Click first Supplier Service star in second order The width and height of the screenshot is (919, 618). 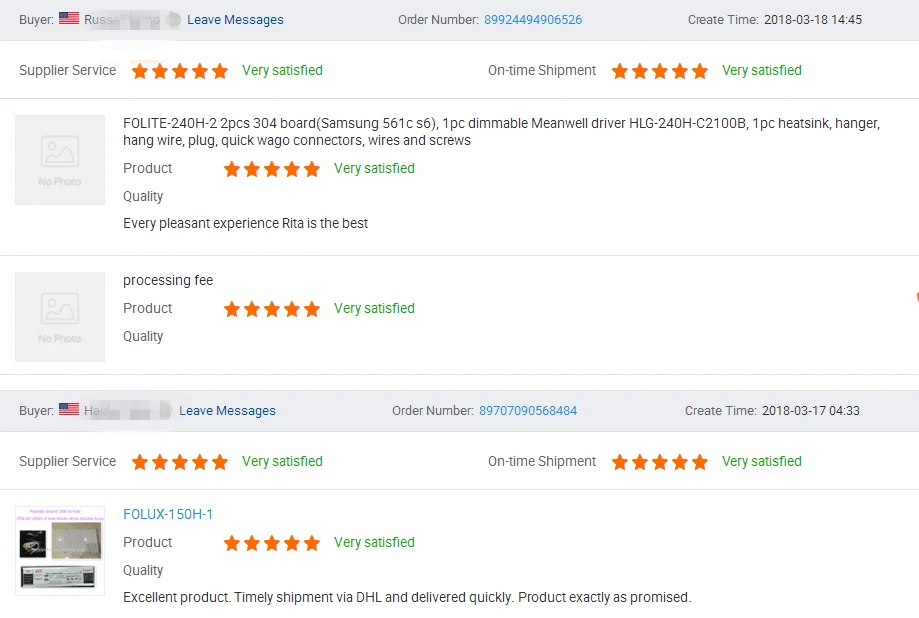point(140,462)
